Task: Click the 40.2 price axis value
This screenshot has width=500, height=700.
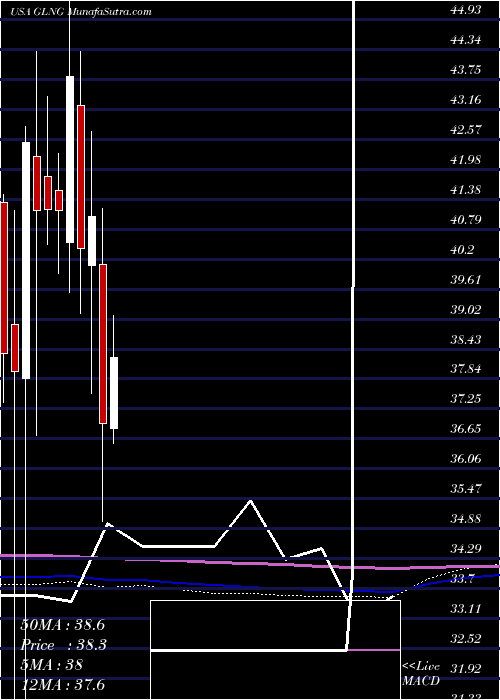Action: click(462, 250)
